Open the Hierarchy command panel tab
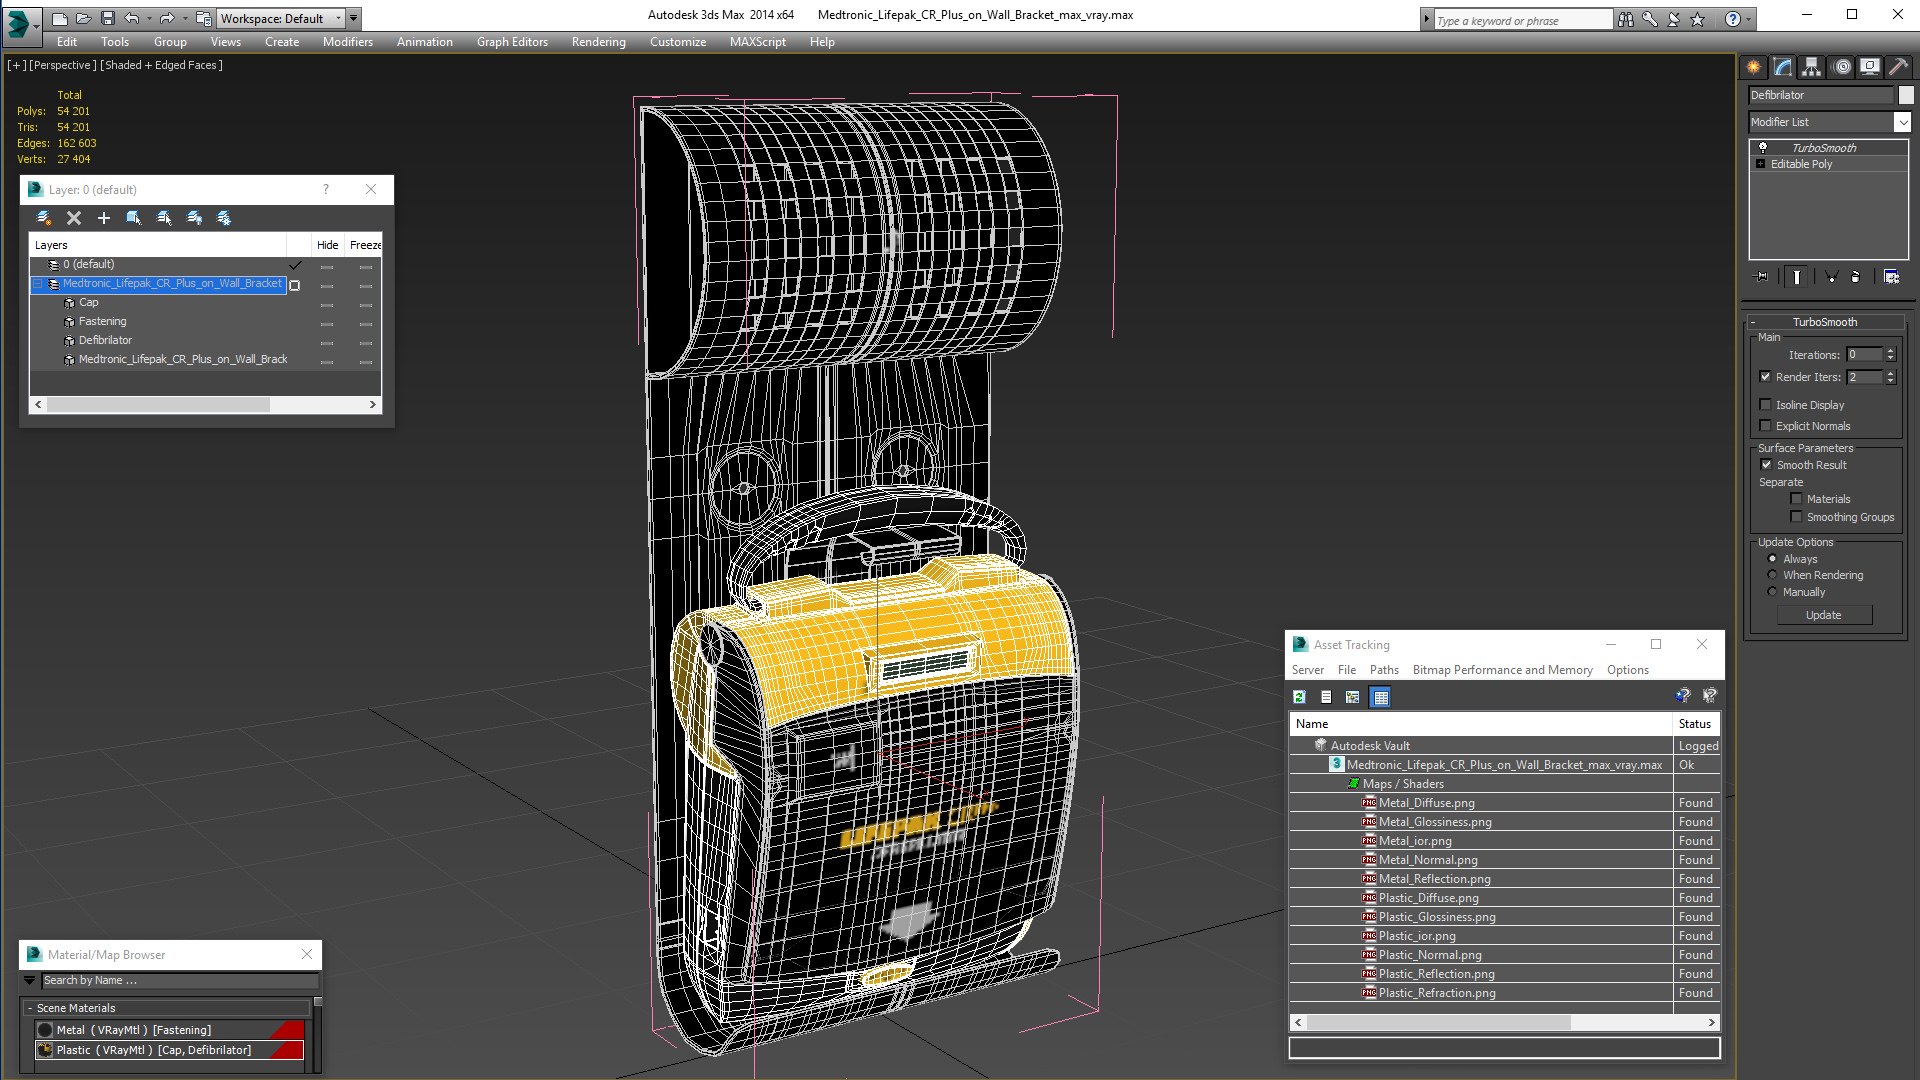Viewport: 1920px width, 1080px height. (x=1811, y=67)
